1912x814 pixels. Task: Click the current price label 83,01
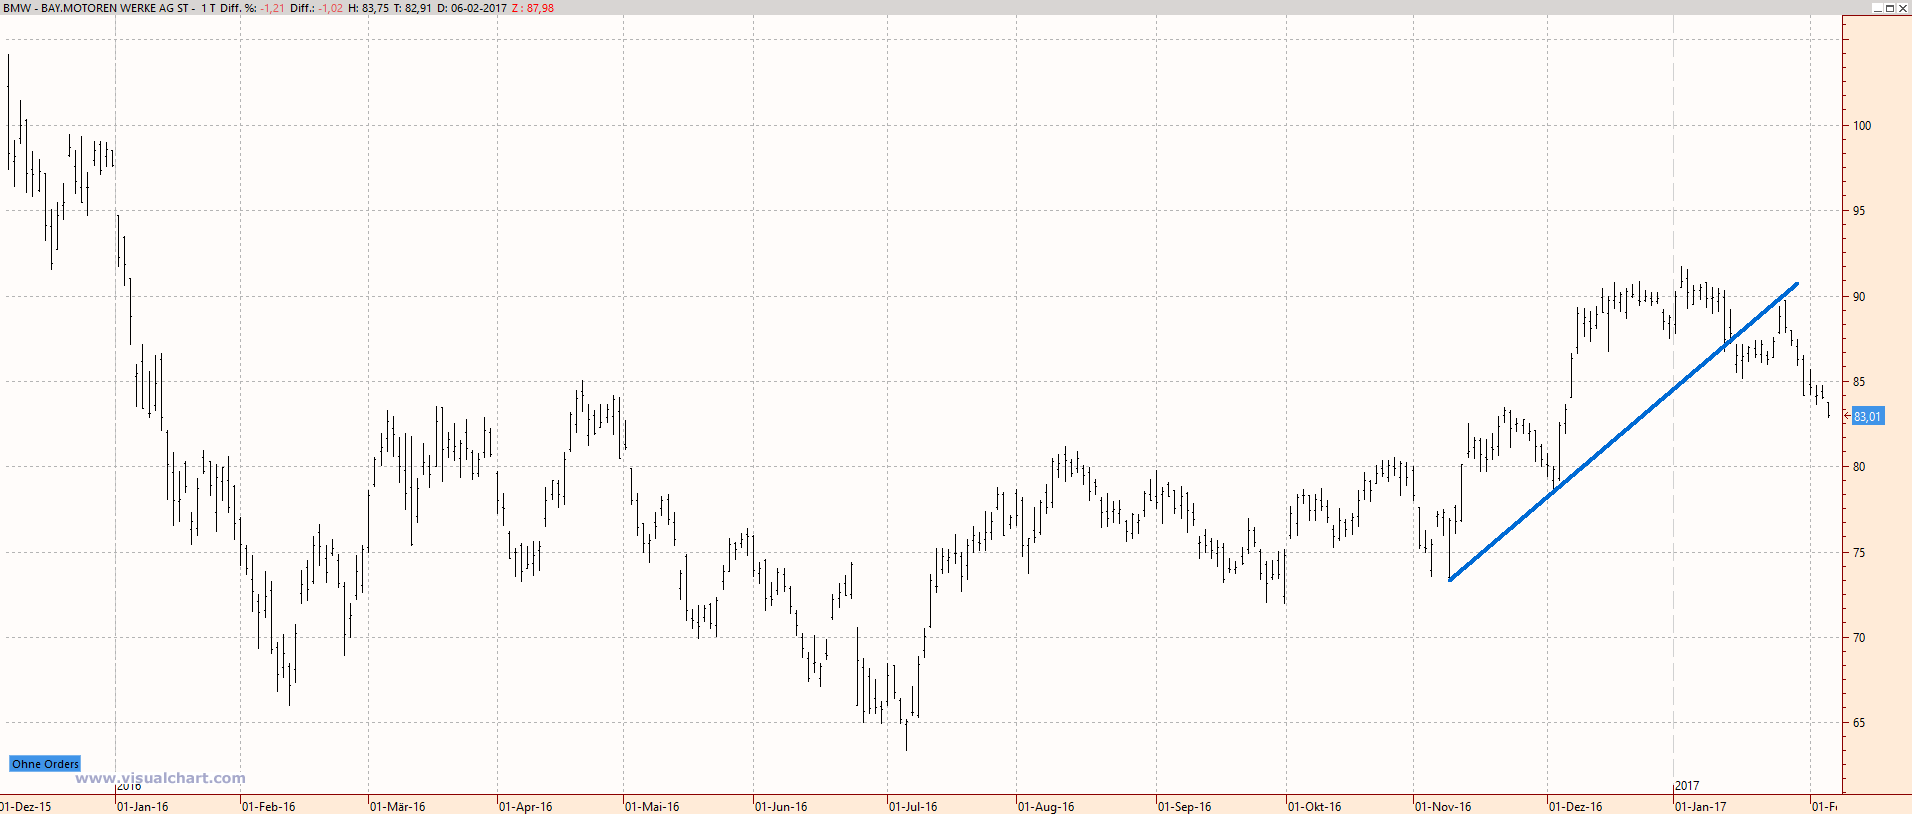tap(1867, 416)
